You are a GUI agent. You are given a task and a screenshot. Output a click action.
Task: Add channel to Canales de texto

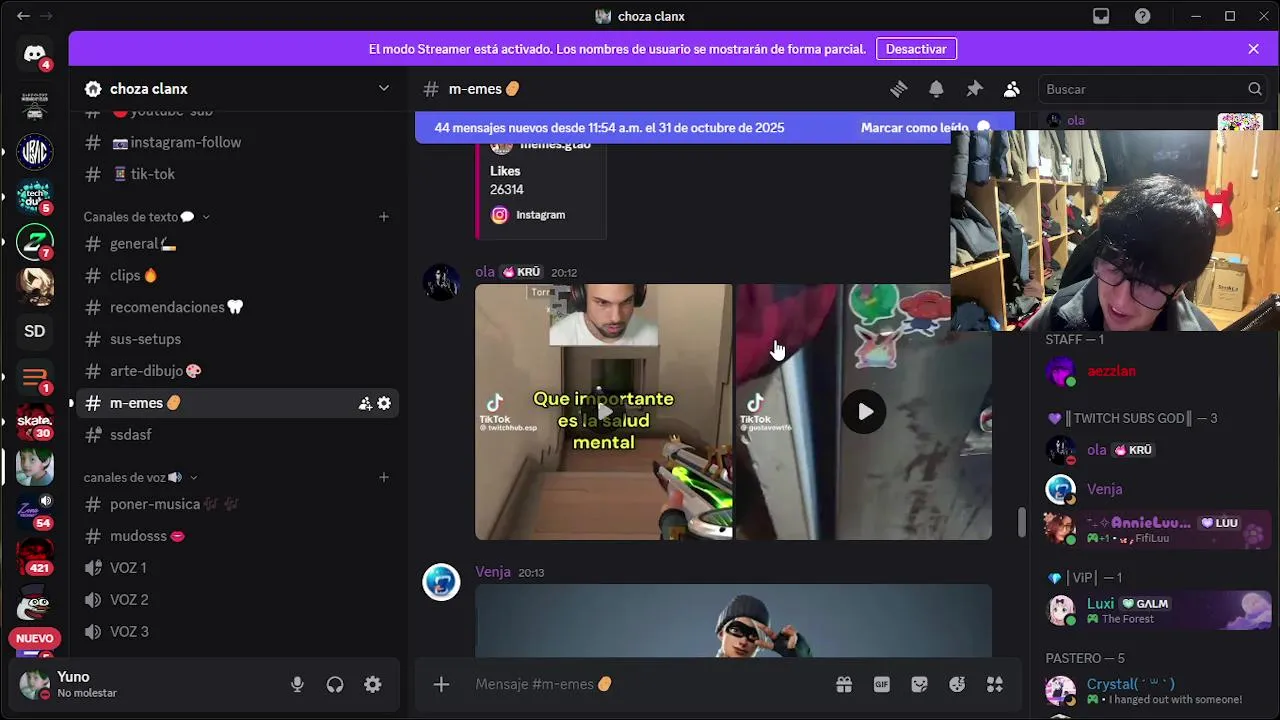(x=383, y=217)
